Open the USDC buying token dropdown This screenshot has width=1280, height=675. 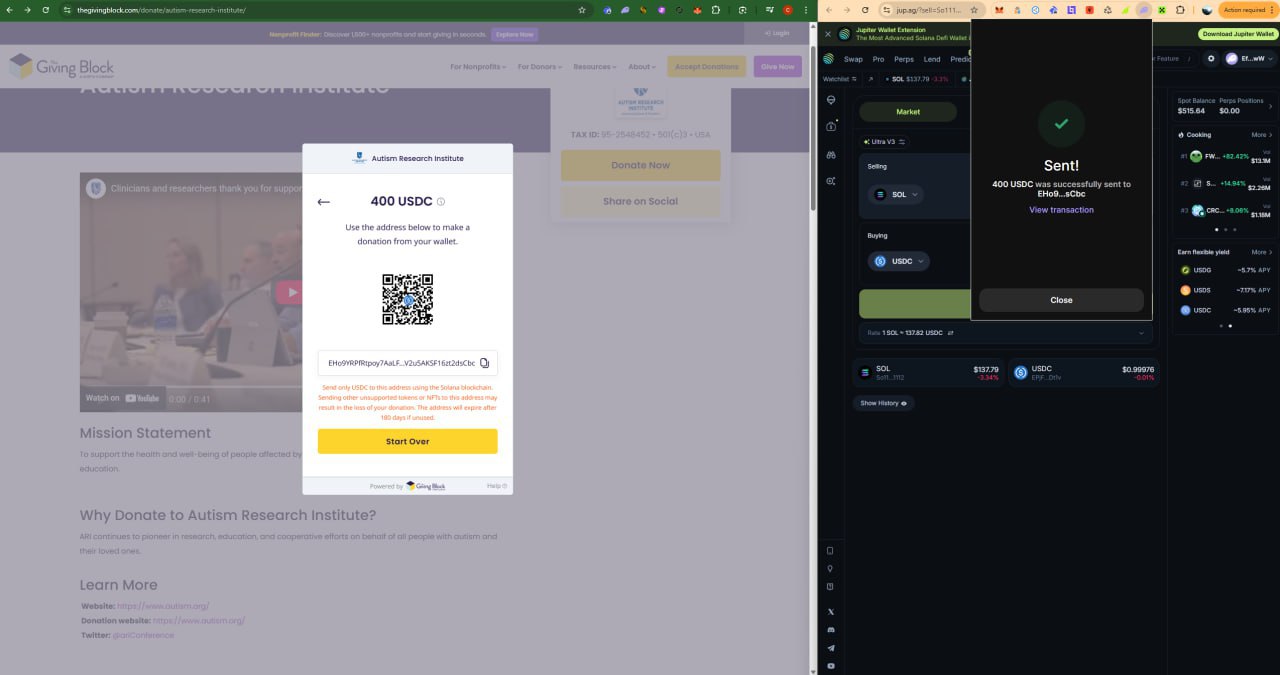click(x=900, y=261)
